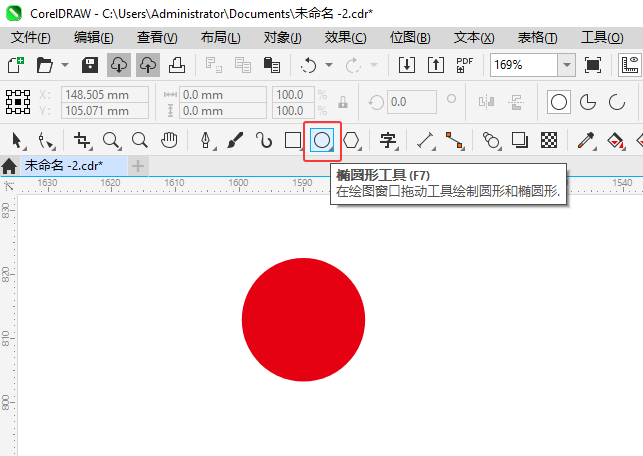Select the Transparency checkerboard tool
Image resolution: width=643 pixels, height=456 pixels.
click(549, 140)
